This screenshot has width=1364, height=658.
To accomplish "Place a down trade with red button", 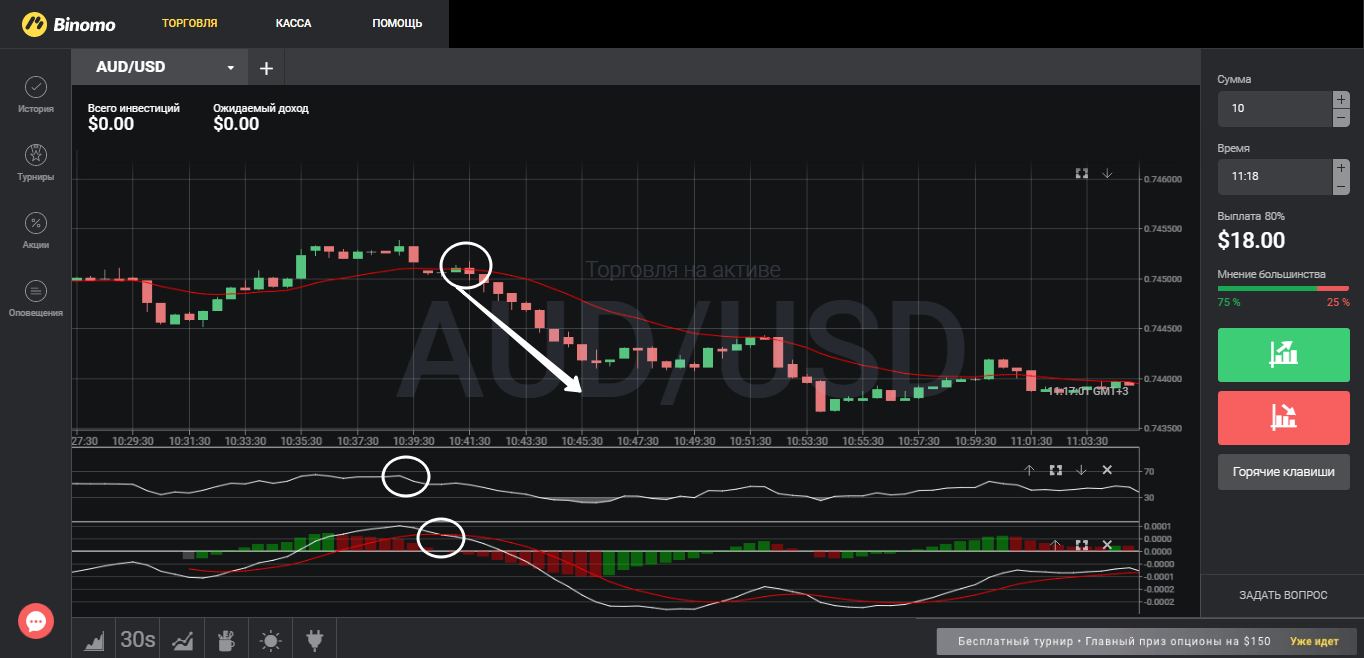I will pyautogui.click(x=1283, y=418).
